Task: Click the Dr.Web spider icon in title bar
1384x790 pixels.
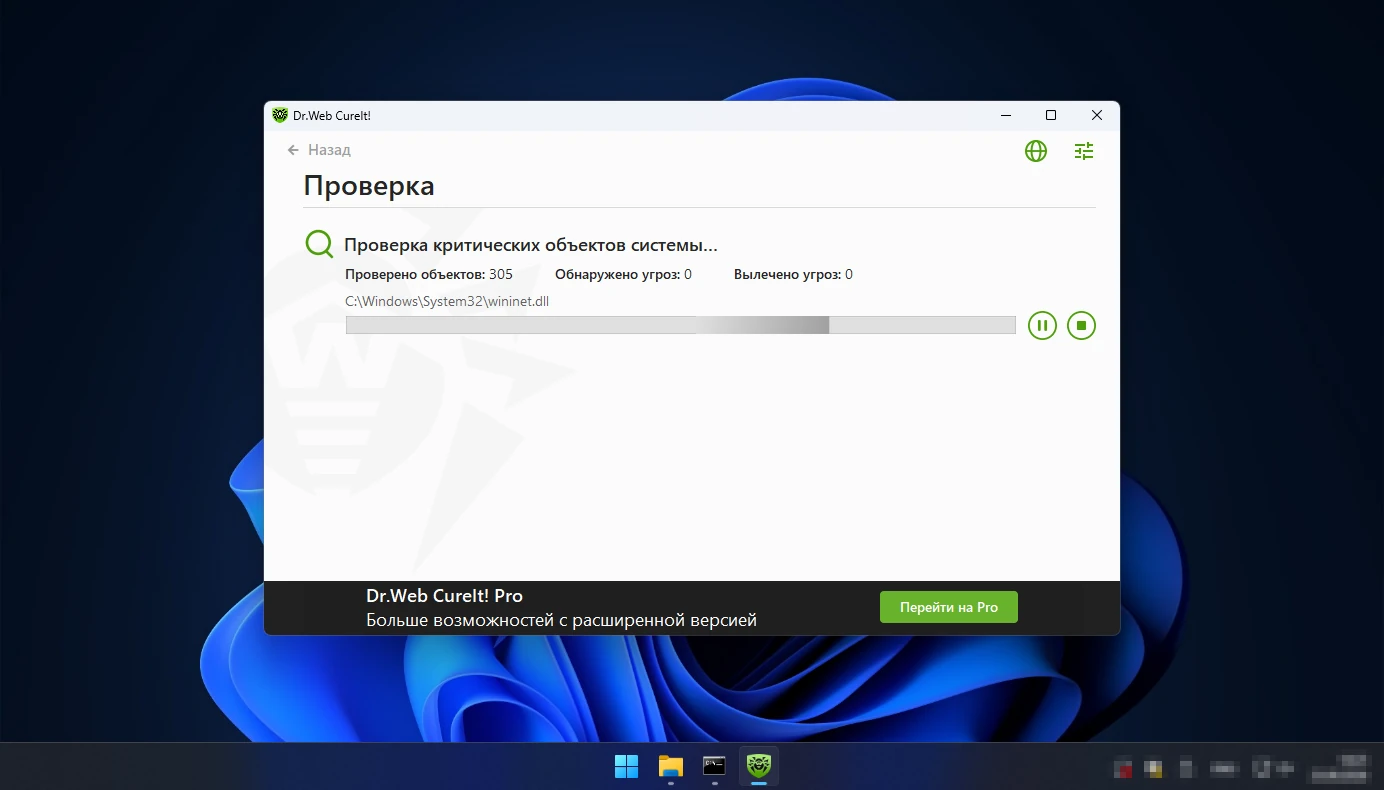Action: [280, 115]
